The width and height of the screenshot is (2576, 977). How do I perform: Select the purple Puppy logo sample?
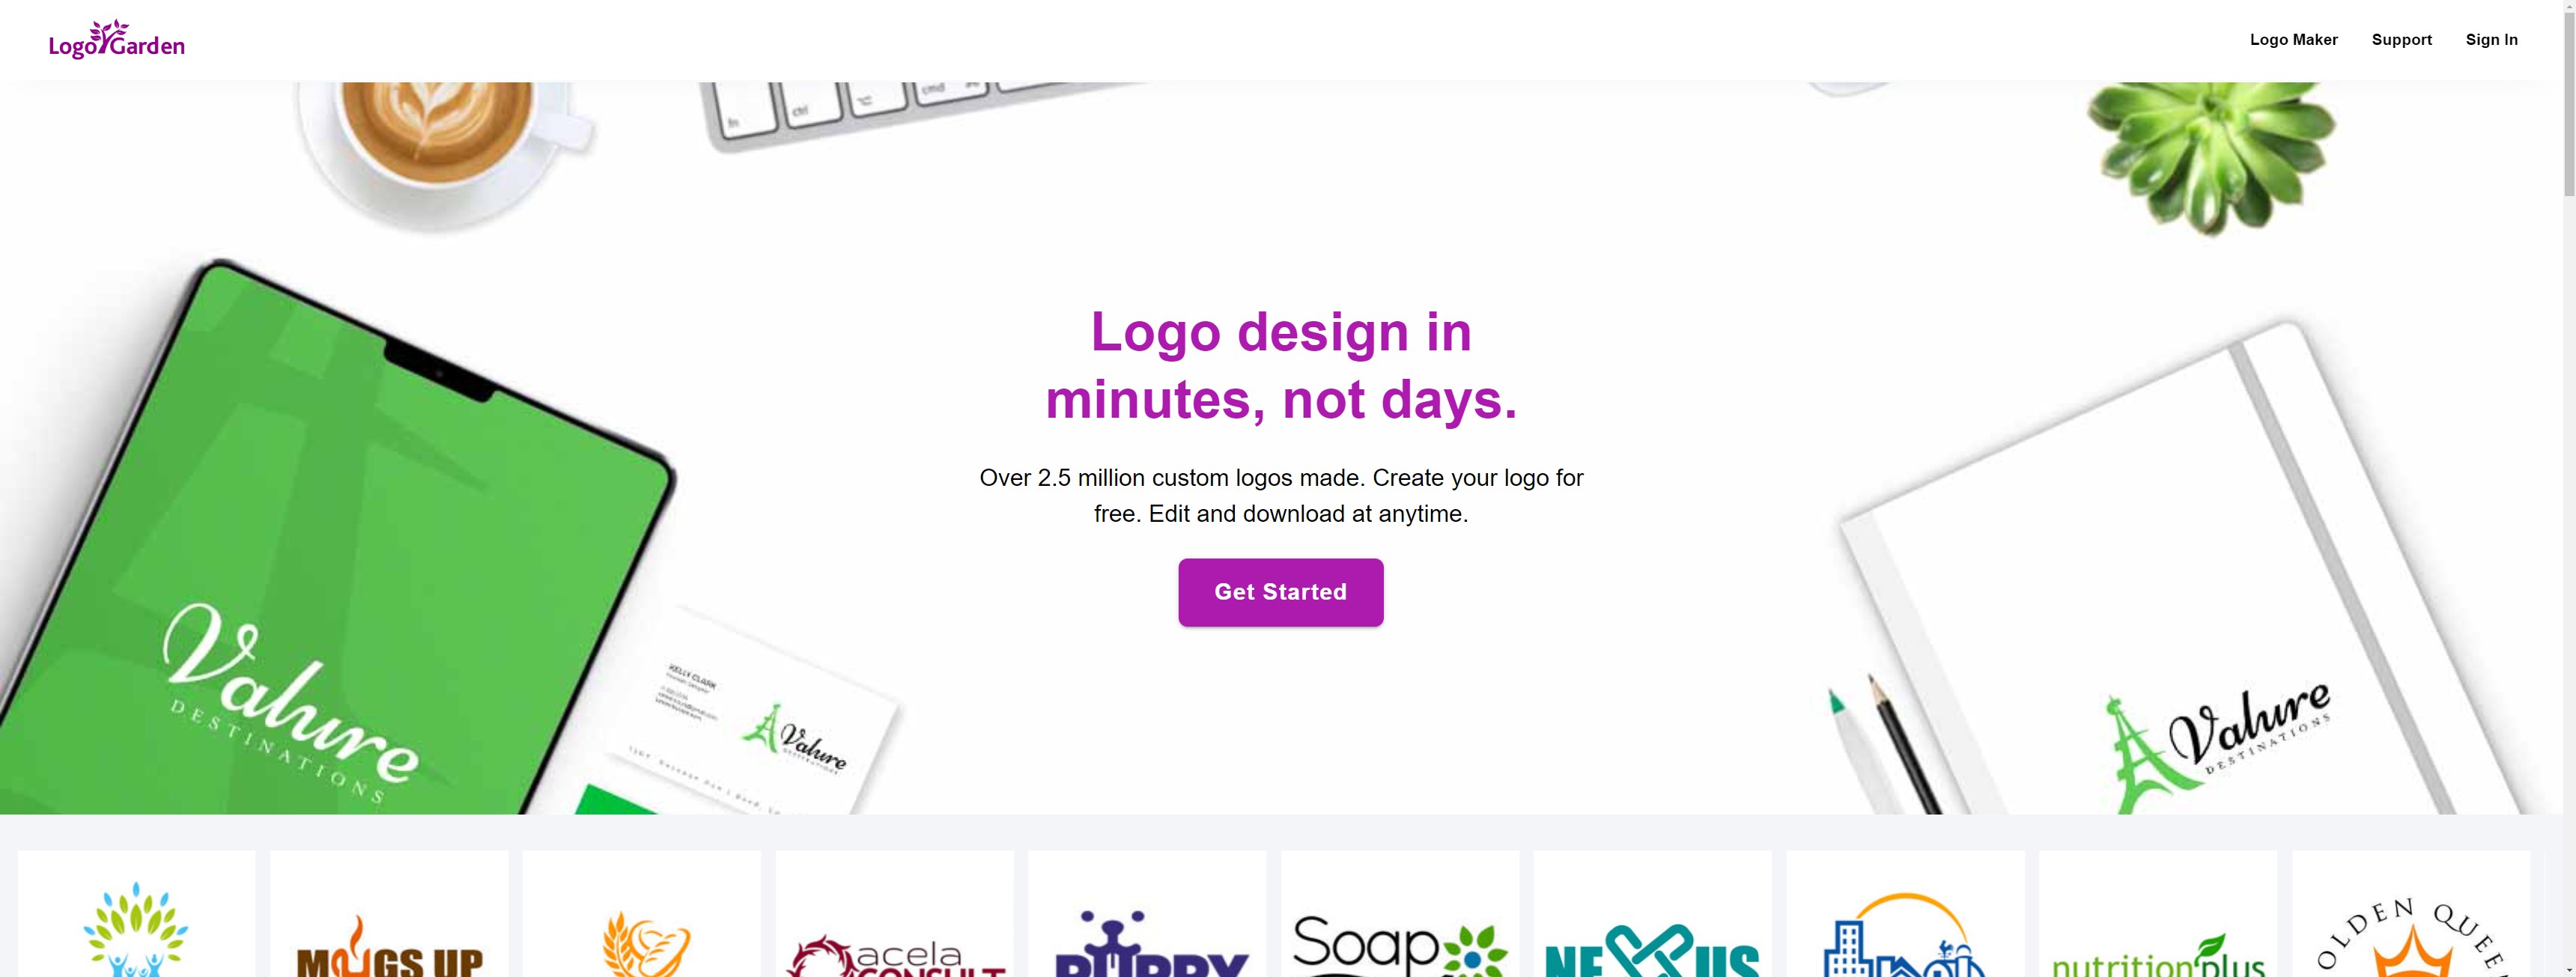1147,914
